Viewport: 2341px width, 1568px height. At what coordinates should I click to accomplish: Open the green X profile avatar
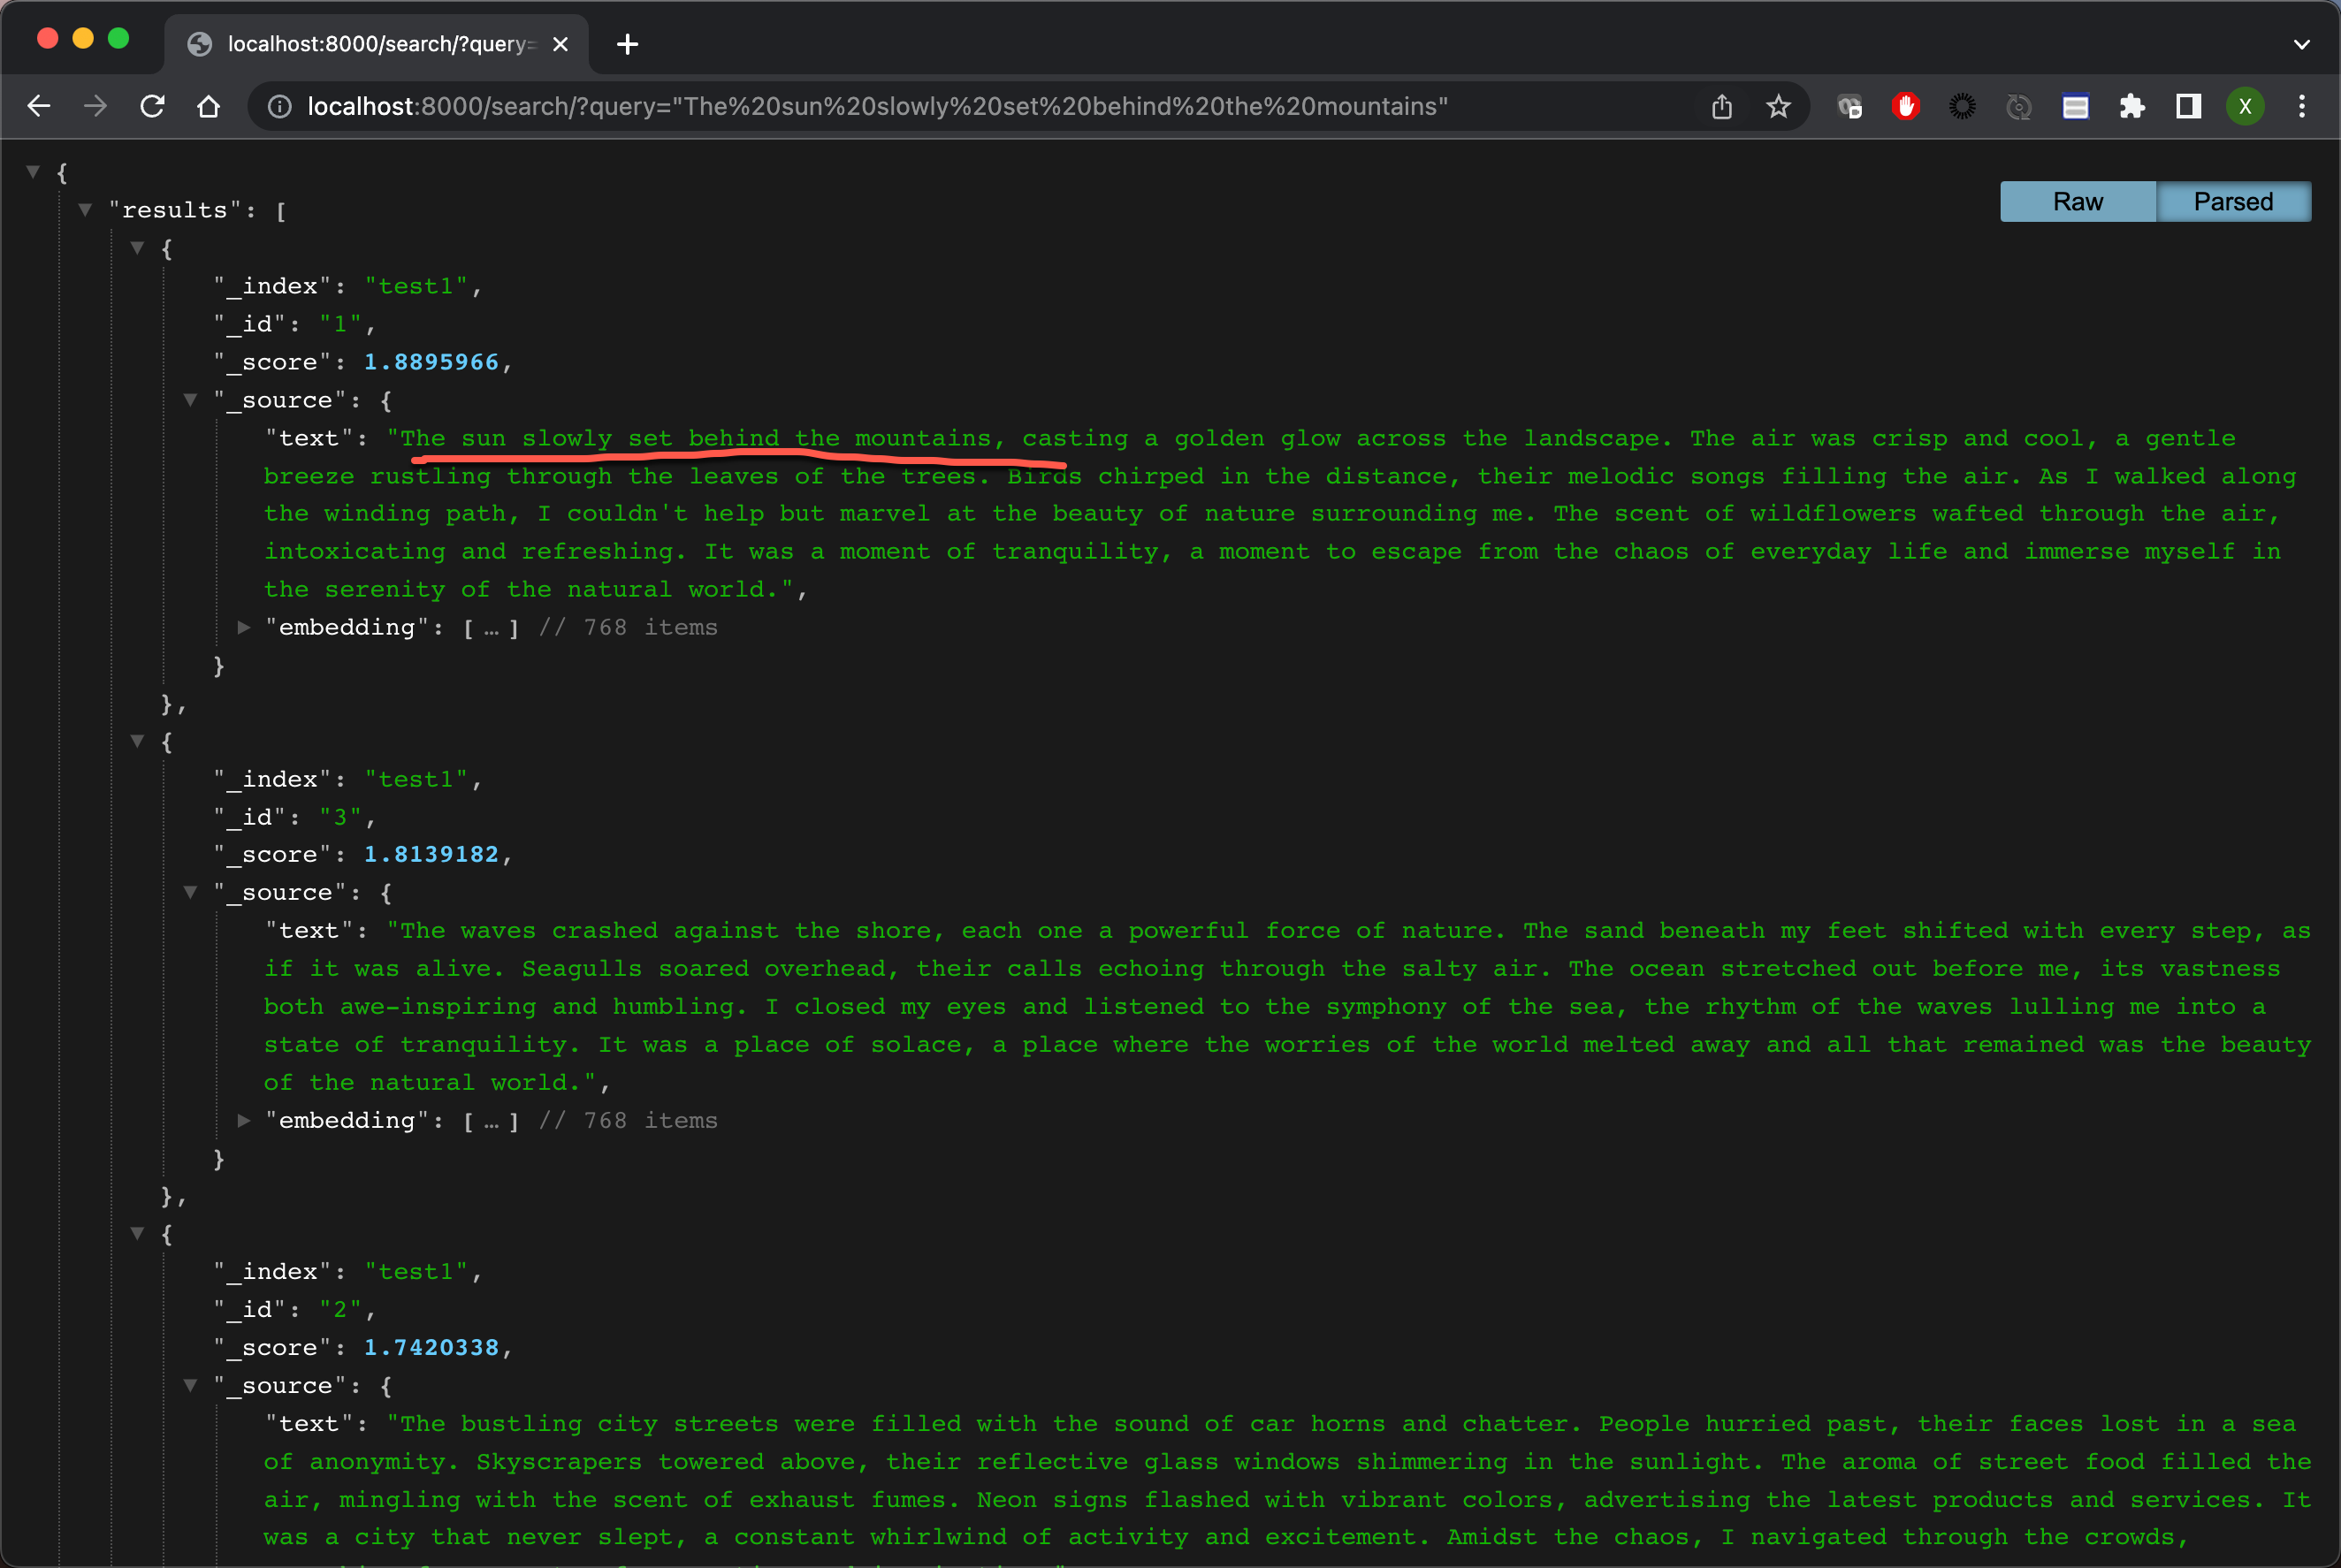click(x=2246, y=106)
